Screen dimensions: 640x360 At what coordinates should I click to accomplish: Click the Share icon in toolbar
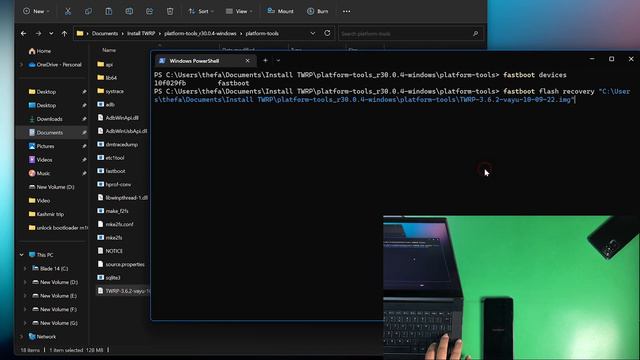[x=149, y=11]
